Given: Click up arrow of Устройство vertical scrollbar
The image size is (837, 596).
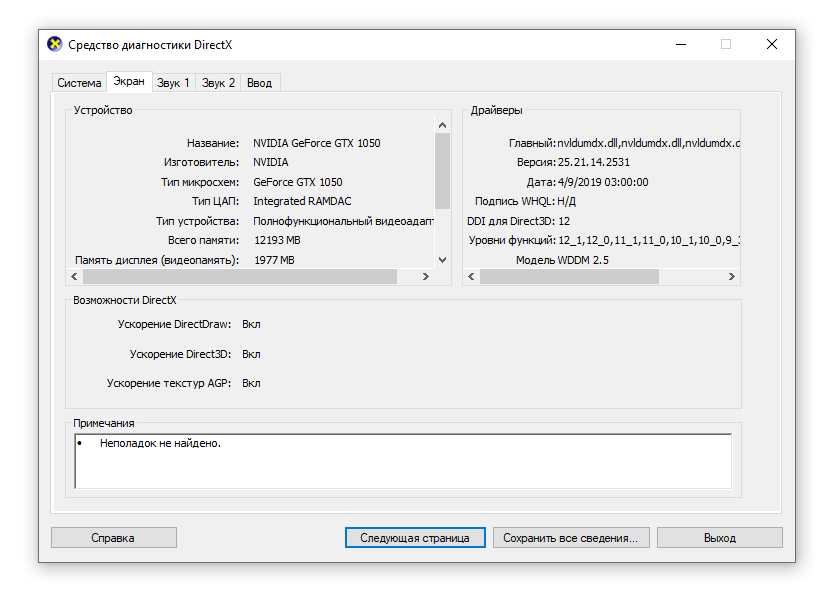Looking at the screenshot, I should click(442, 125).
